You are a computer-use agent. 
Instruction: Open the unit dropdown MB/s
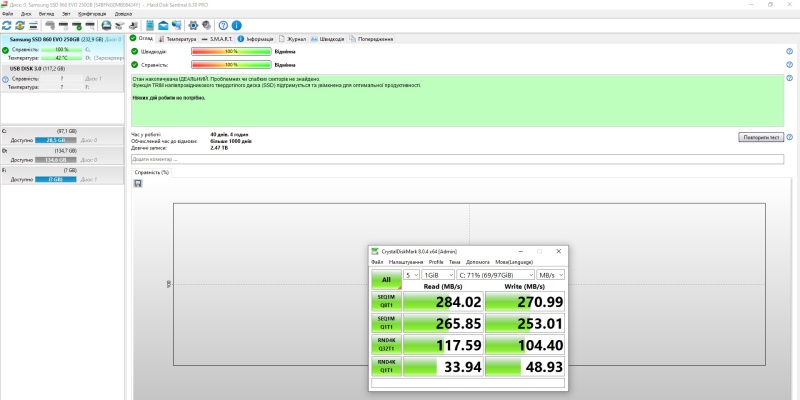pyautogui.click(x=551, y=274)
